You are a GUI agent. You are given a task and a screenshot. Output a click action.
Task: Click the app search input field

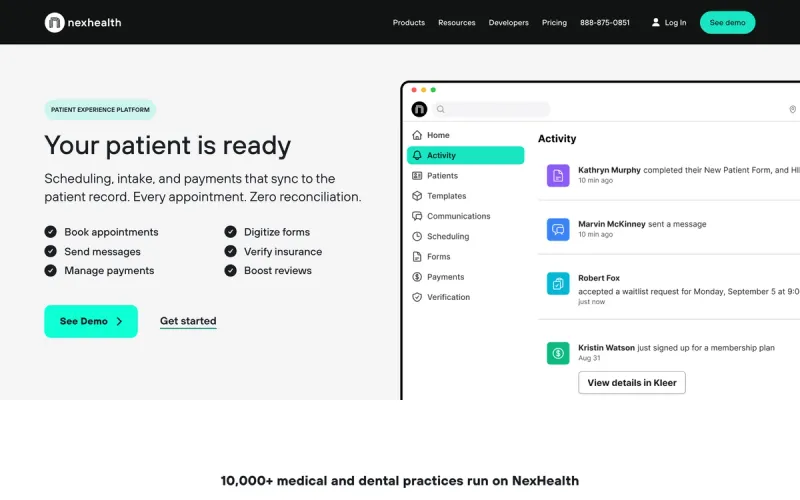pos(491,109)
